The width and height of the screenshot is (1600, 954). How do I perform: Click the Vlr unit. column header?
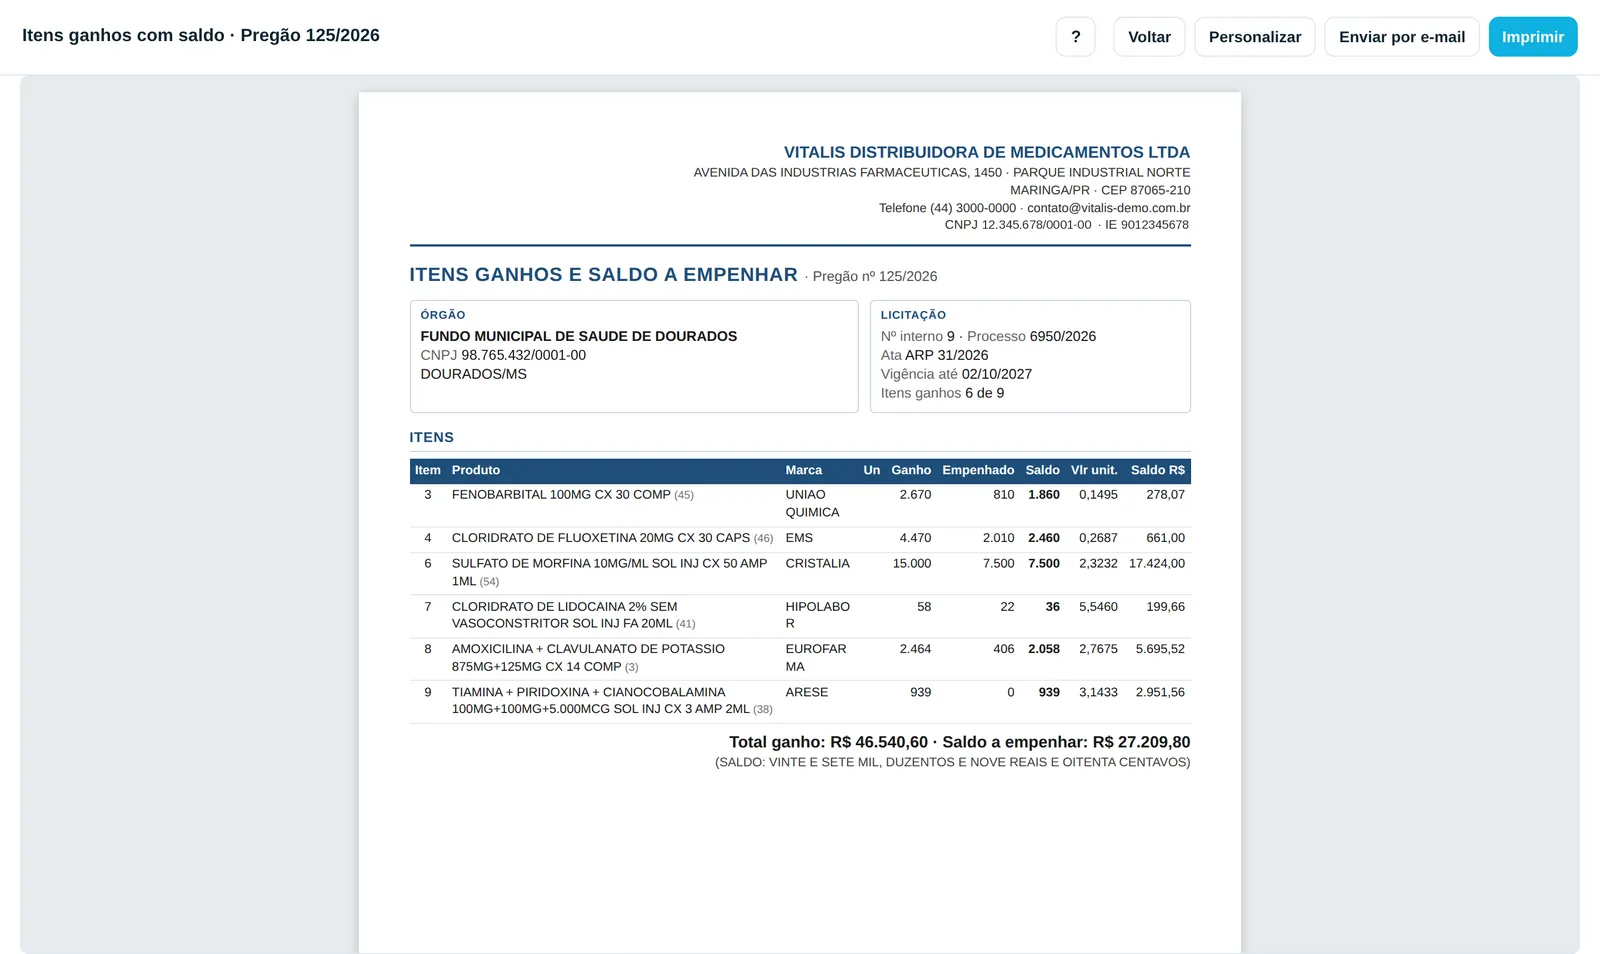pyautogui.click(x=1094, y=470)
